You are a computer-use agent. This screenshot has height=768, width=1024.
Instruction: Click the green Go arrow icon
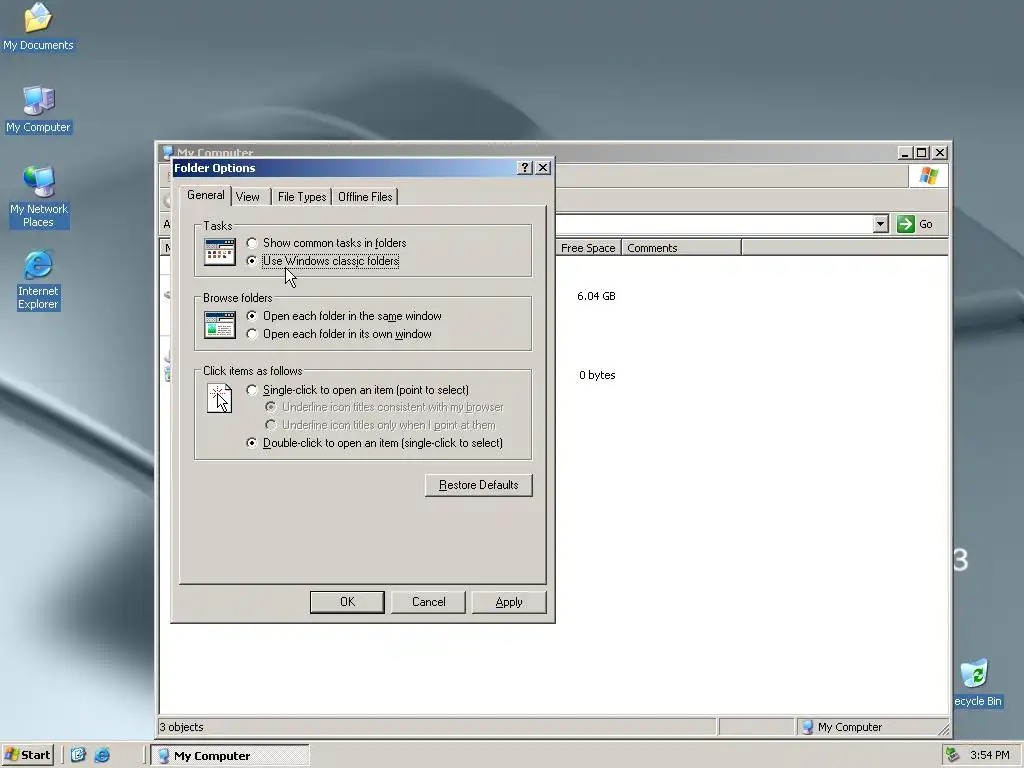pos(905,224)
